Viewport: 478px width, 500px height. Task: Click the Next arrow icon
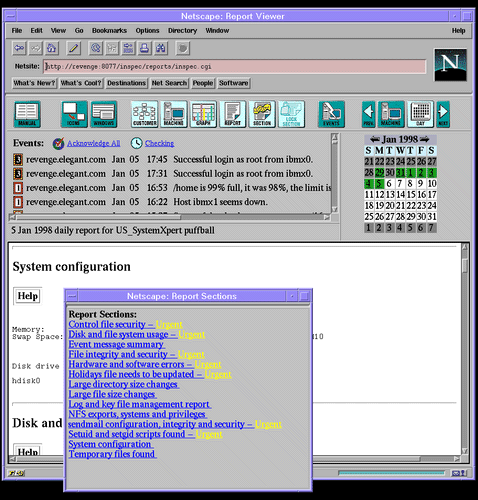pos(443,114)
